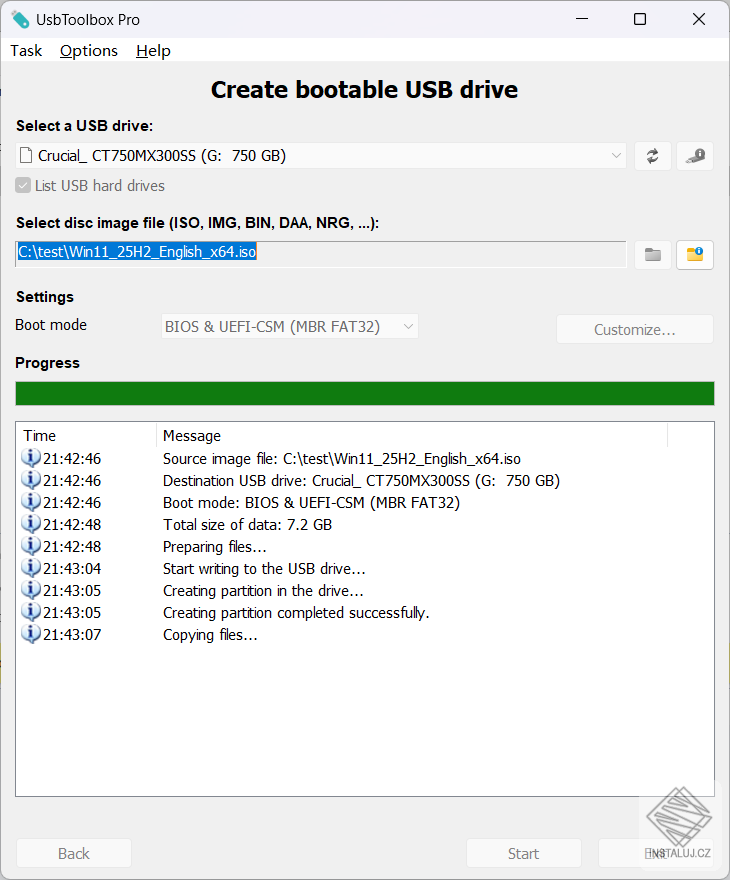730x880 pixels.
Task: Click the disc image file path field
Action: [321, 254]
